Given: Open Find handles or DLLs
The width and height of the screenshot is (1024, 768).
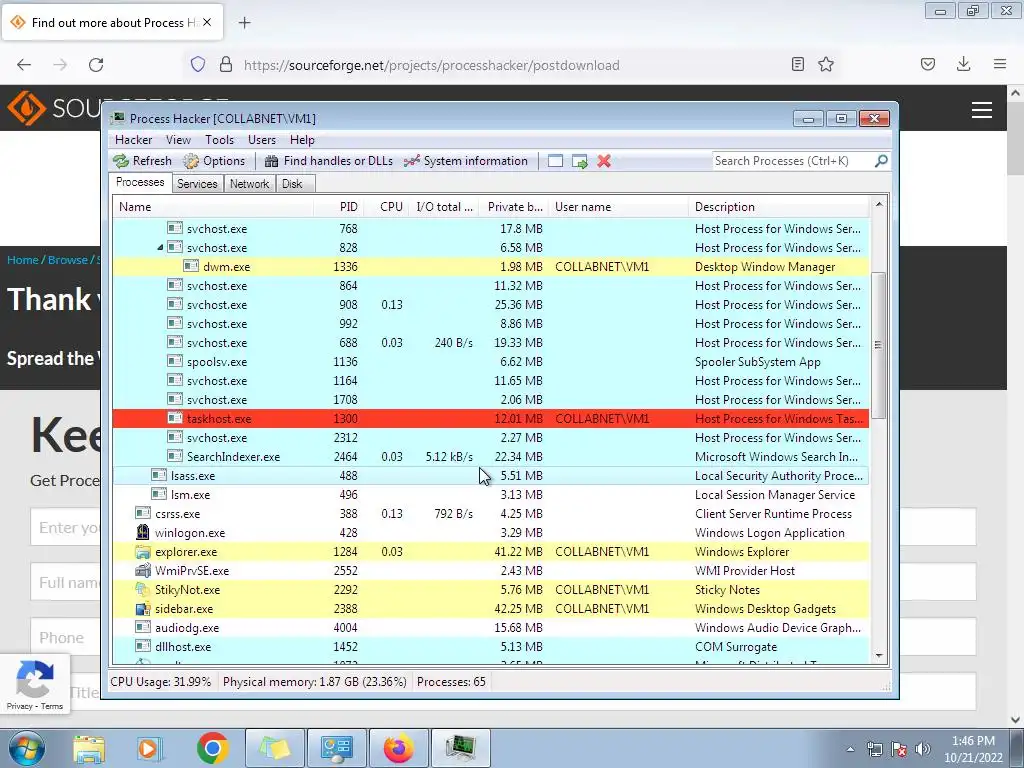Looking at the screenshot, I should 329,161.
